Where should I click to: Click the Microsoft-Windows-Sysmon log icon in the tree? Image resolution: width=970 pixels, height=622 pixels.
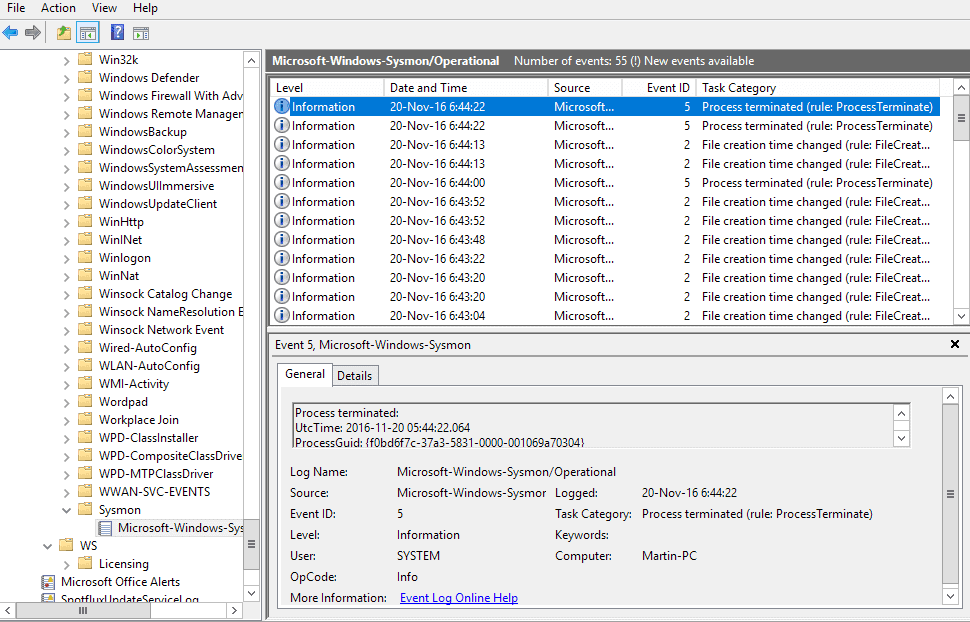click(104, 528)
